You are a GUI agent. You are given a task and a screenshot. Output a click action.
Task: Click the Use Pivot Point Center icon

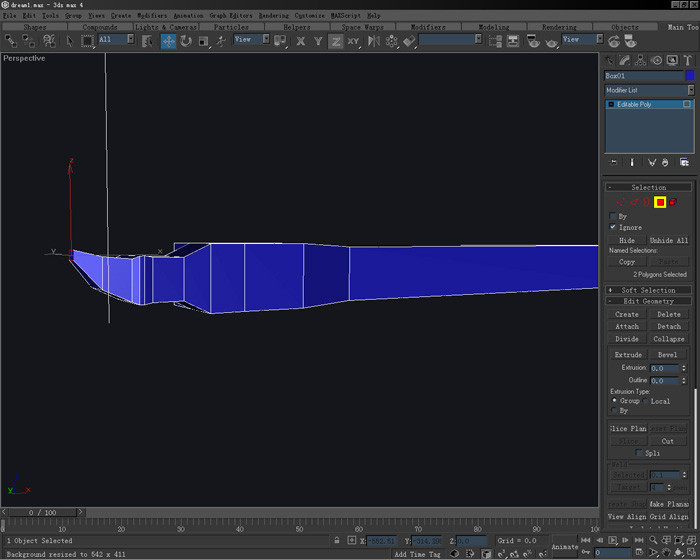click(x=280, y=41)
